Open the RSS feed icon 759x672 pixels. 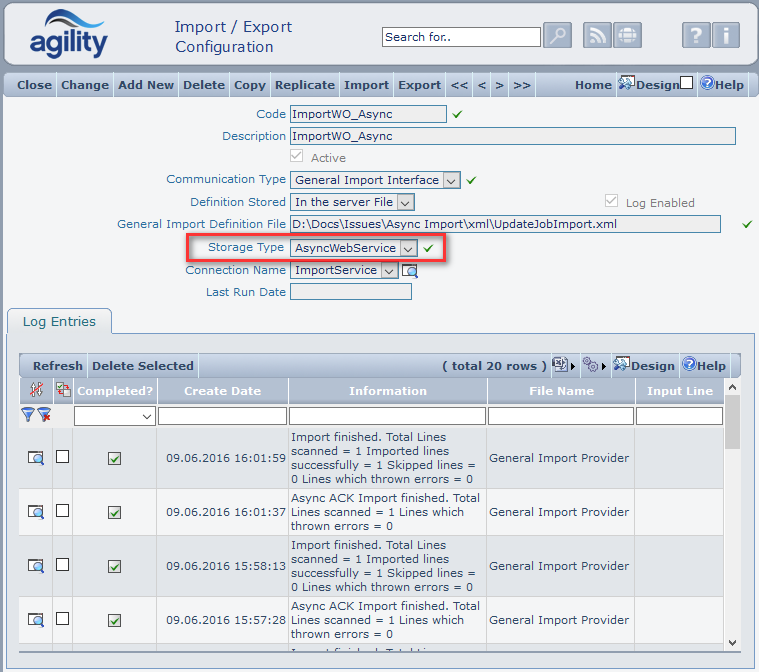pyautogui.click(x=598, y=35)
